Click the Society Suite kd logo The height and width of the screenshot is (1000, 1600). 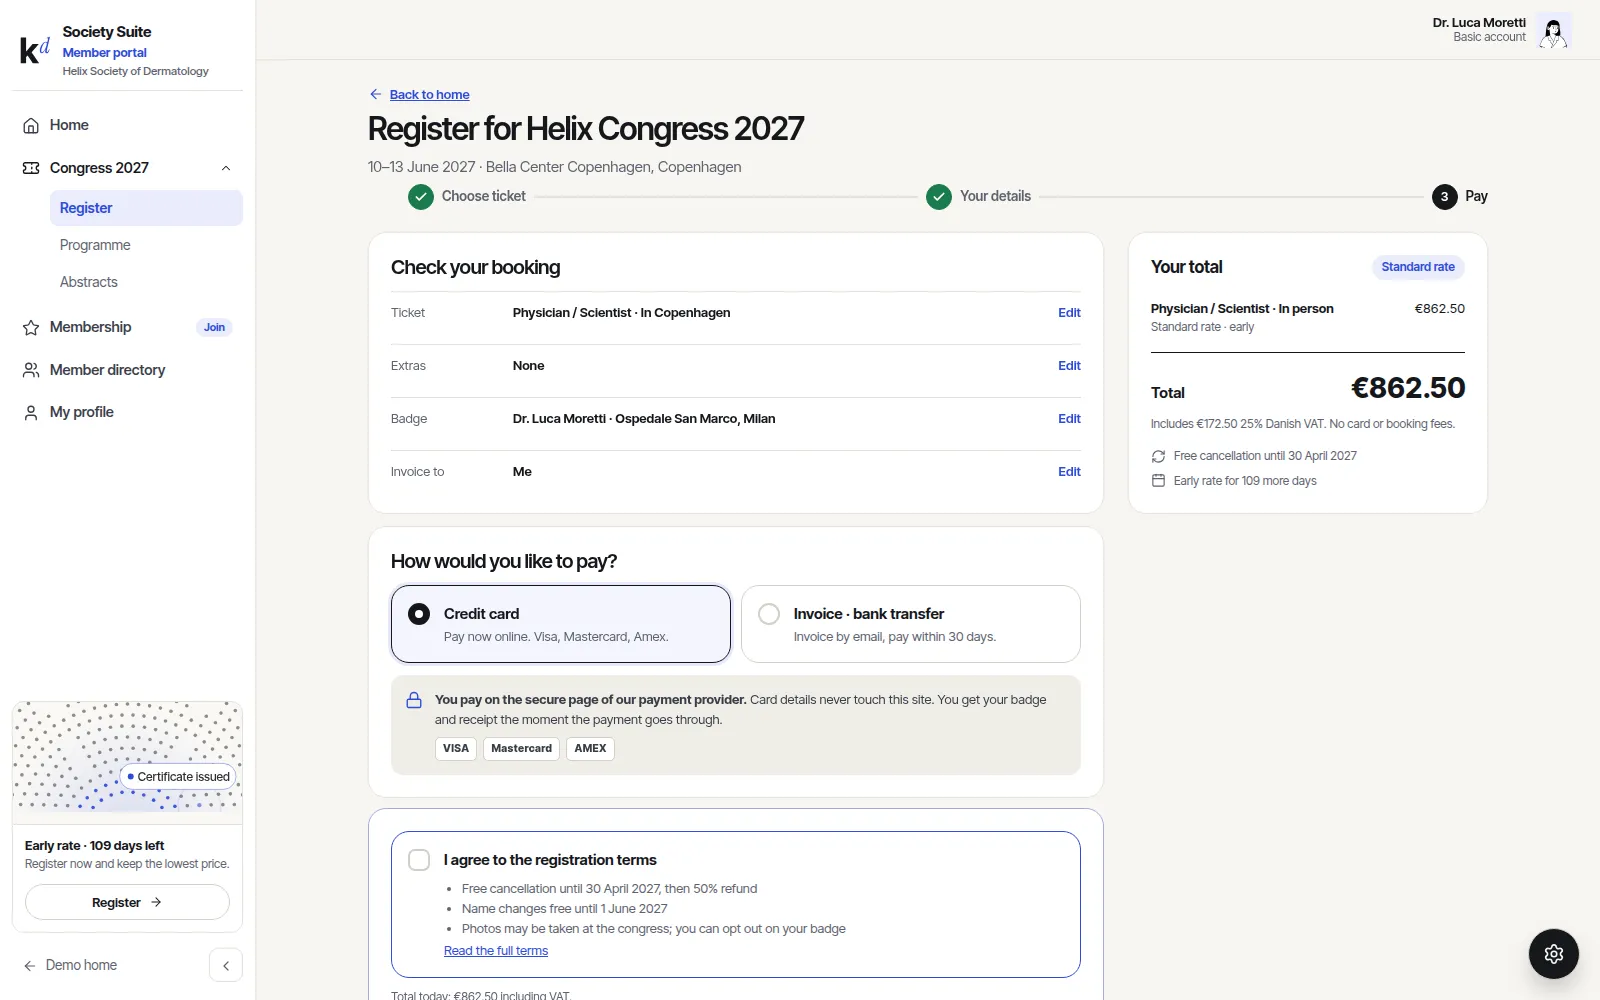point(35,50)
